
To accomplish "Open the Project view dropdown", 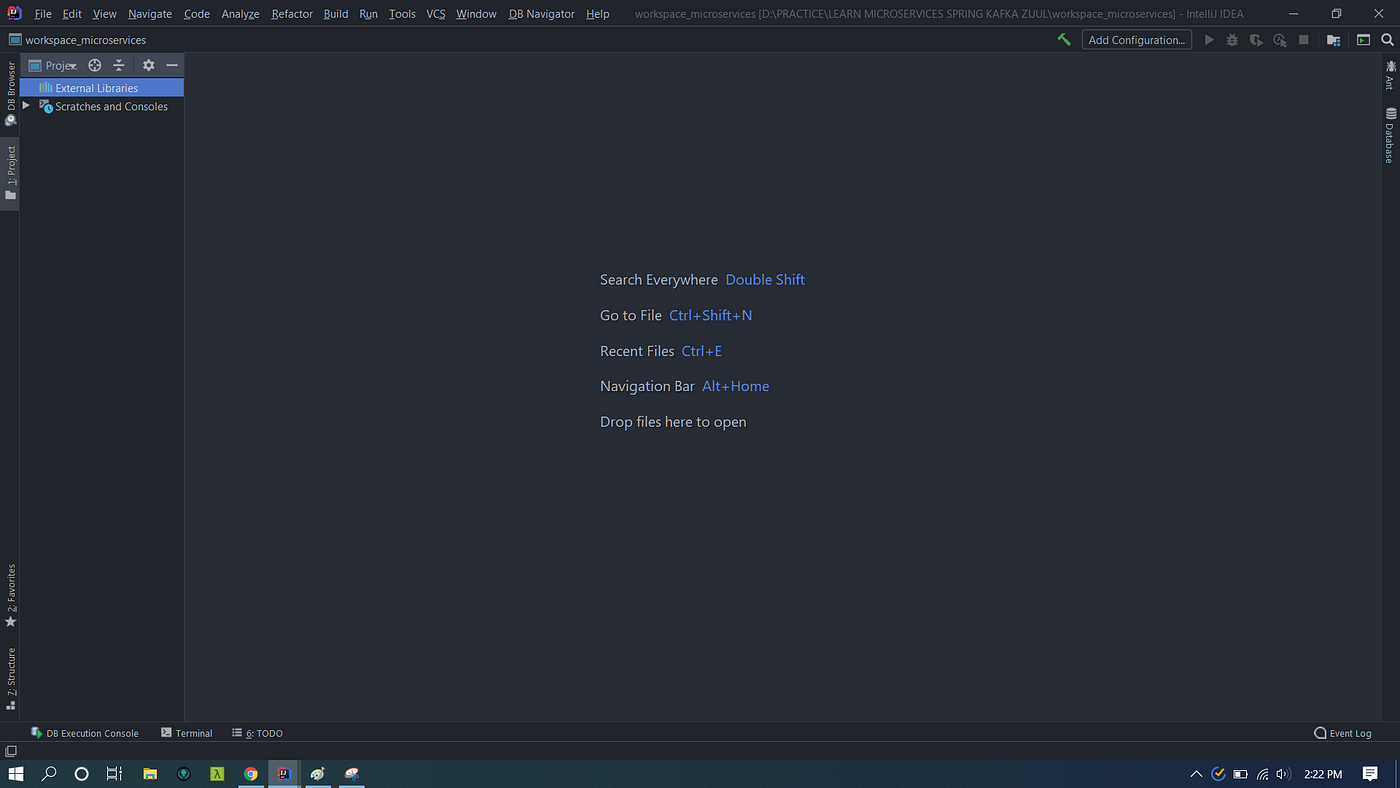I will pos(53,65).
